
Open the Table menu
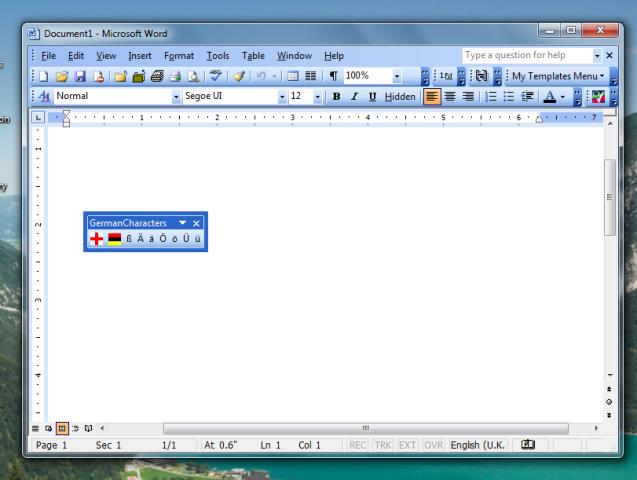[x=253, y=56]
